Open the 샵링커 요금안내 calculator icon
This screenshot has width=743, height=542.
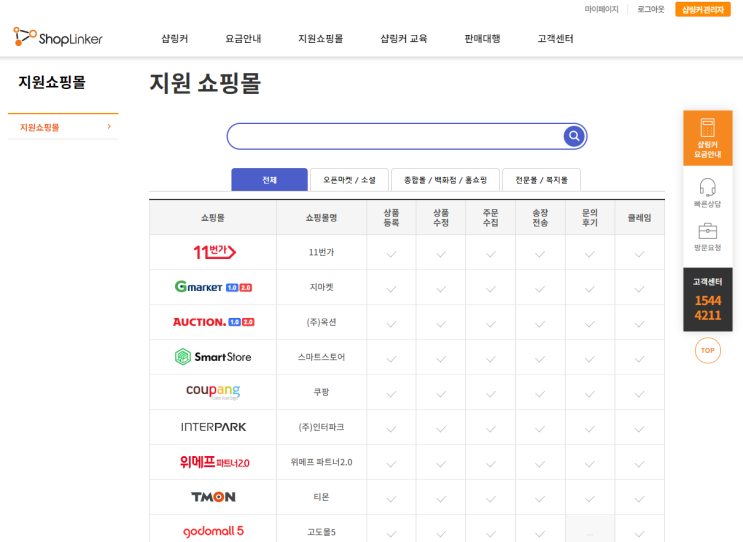pyautogui.click(x=707, y=128)
